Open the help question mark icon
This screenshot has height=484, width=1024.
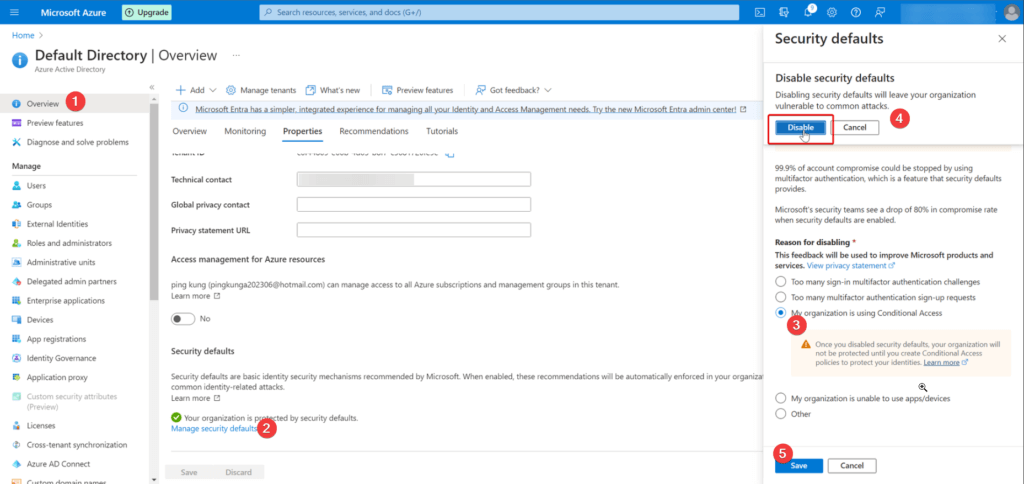coord(856,12)
